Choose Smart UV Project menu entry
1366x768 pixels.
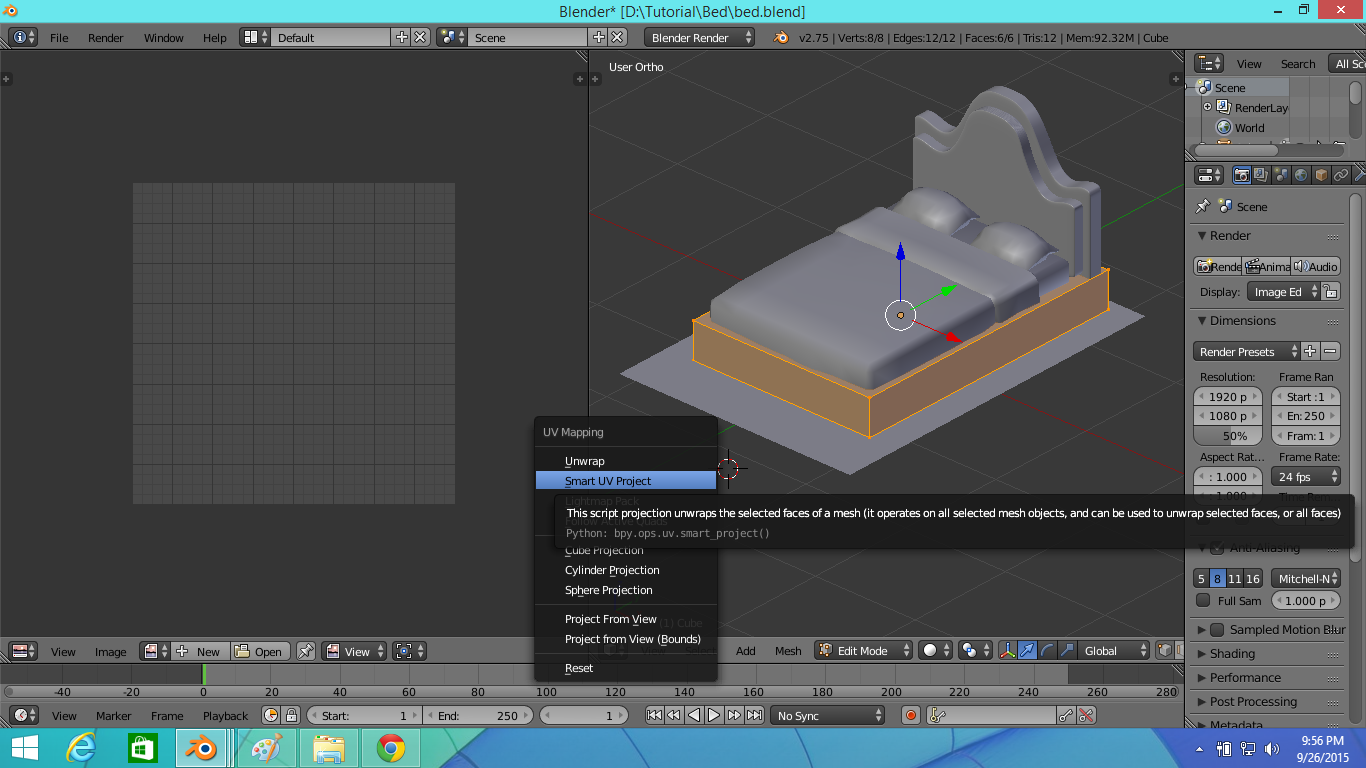[626, 481]
